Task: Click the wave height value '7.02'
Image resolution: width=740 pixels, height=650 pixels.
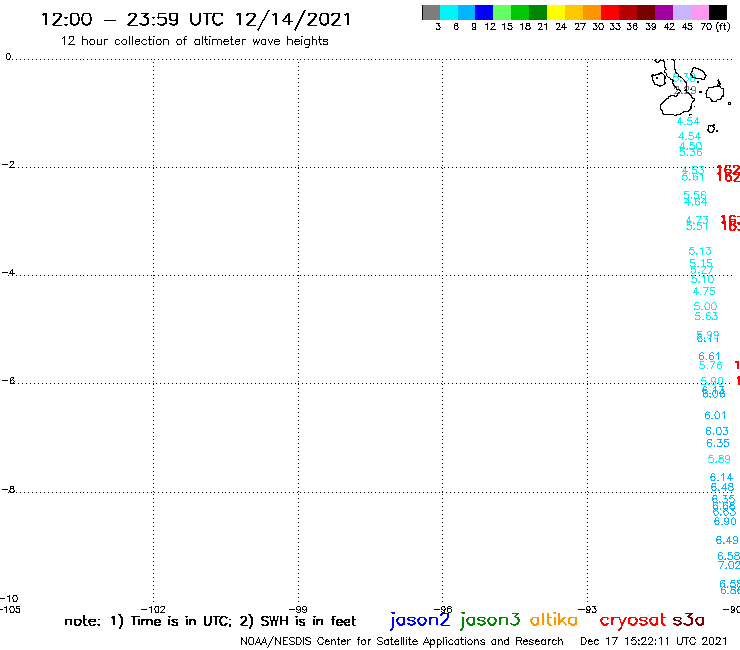Action: (729, 565)
